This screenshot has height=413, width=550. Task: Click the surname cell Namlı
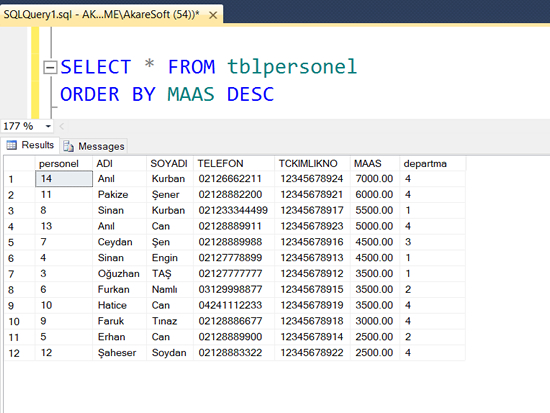(170, 289)
